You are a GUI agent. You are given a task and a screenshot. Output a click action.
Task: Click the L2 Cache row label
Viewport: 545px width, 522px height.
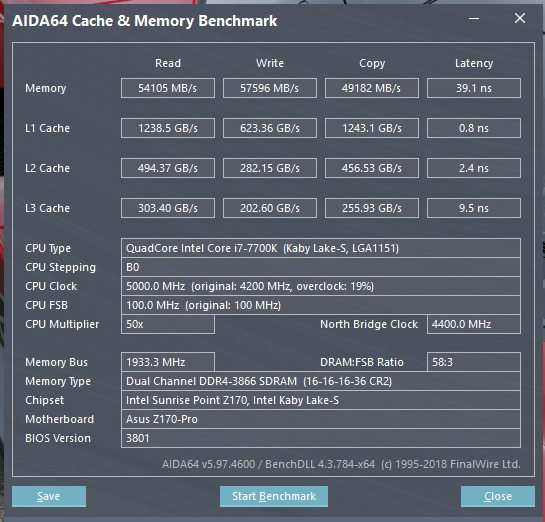point(48,168)
